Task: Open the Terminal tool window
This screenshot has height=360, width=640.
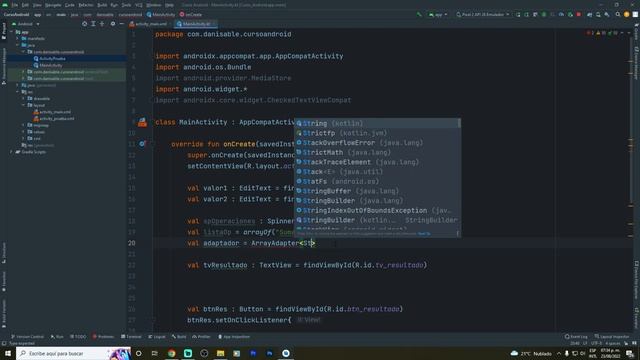Action: pyautogui.click(x=131, y=337)
